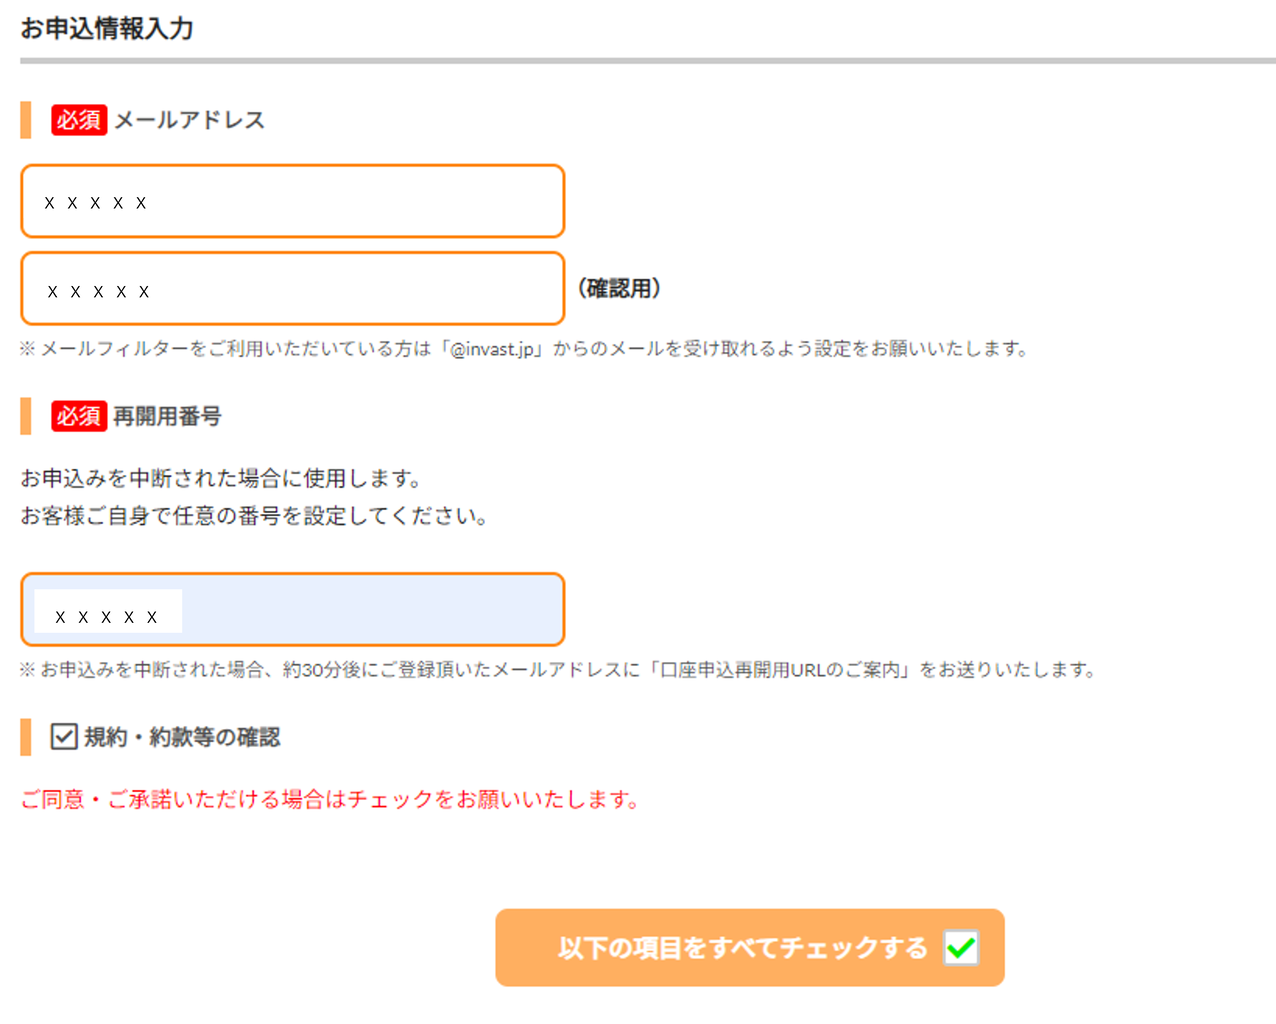Click the 規約・約款等の確認 label text
The width and height of the screenshot is (1276, 1024).
(x=182, y=737)
